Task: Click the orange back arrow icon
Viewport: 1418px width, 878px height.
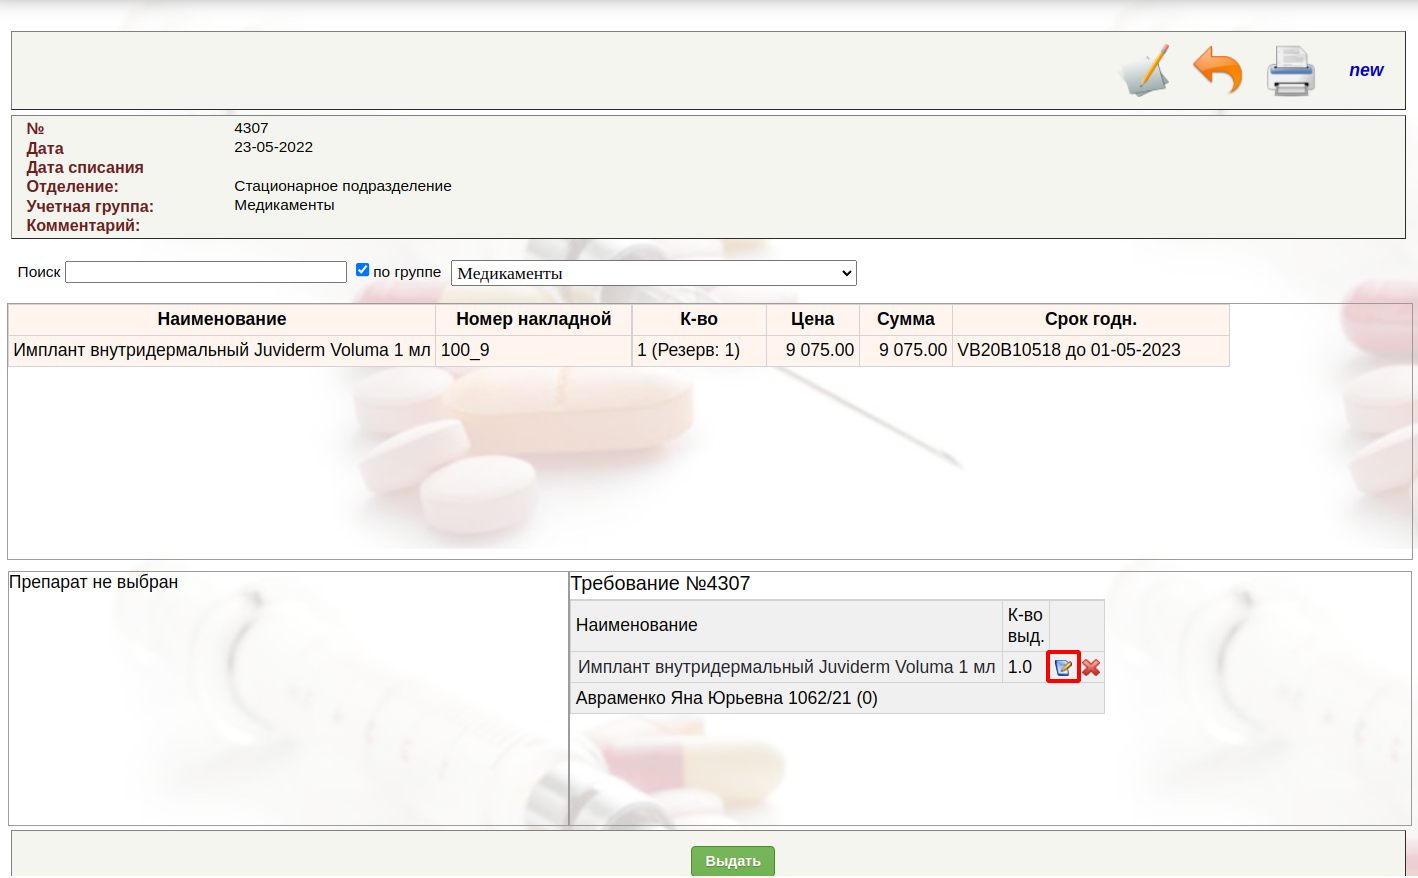Action: 1217,70
